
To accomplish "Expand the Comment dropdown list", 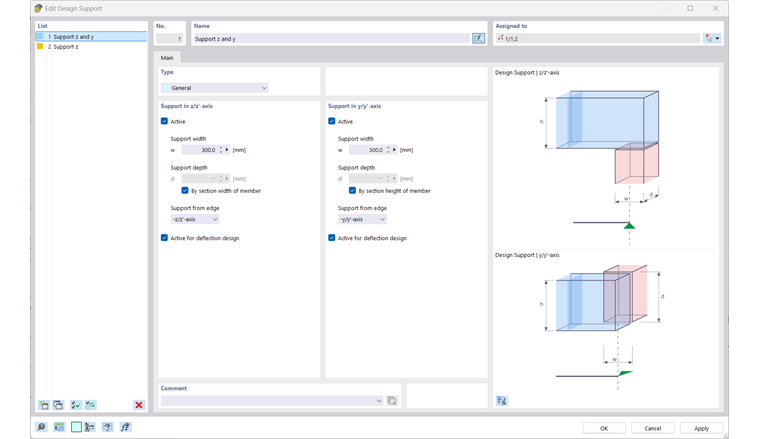I will point(379,401).
